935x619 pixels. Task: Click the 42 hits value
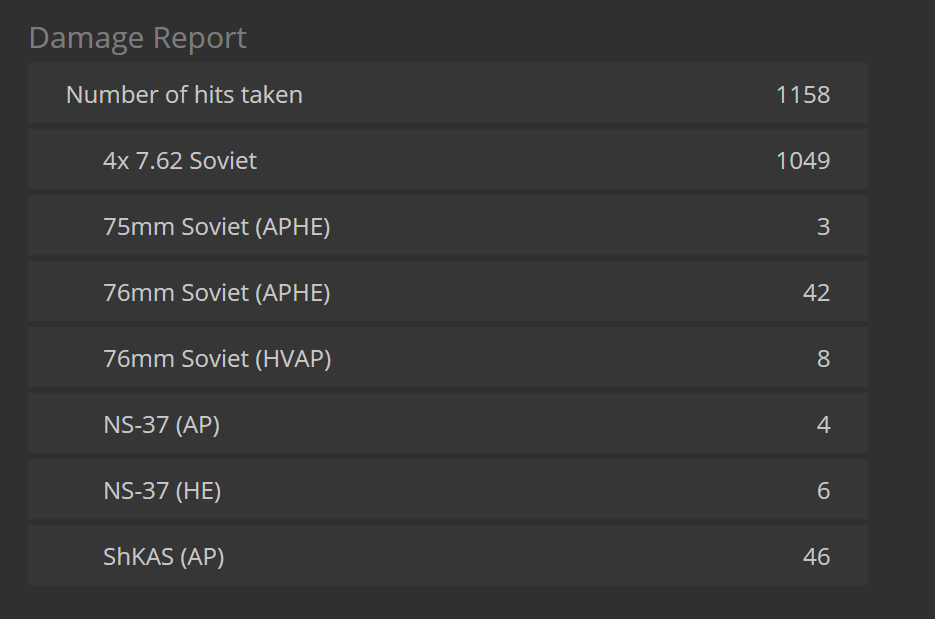click(816, 293)
